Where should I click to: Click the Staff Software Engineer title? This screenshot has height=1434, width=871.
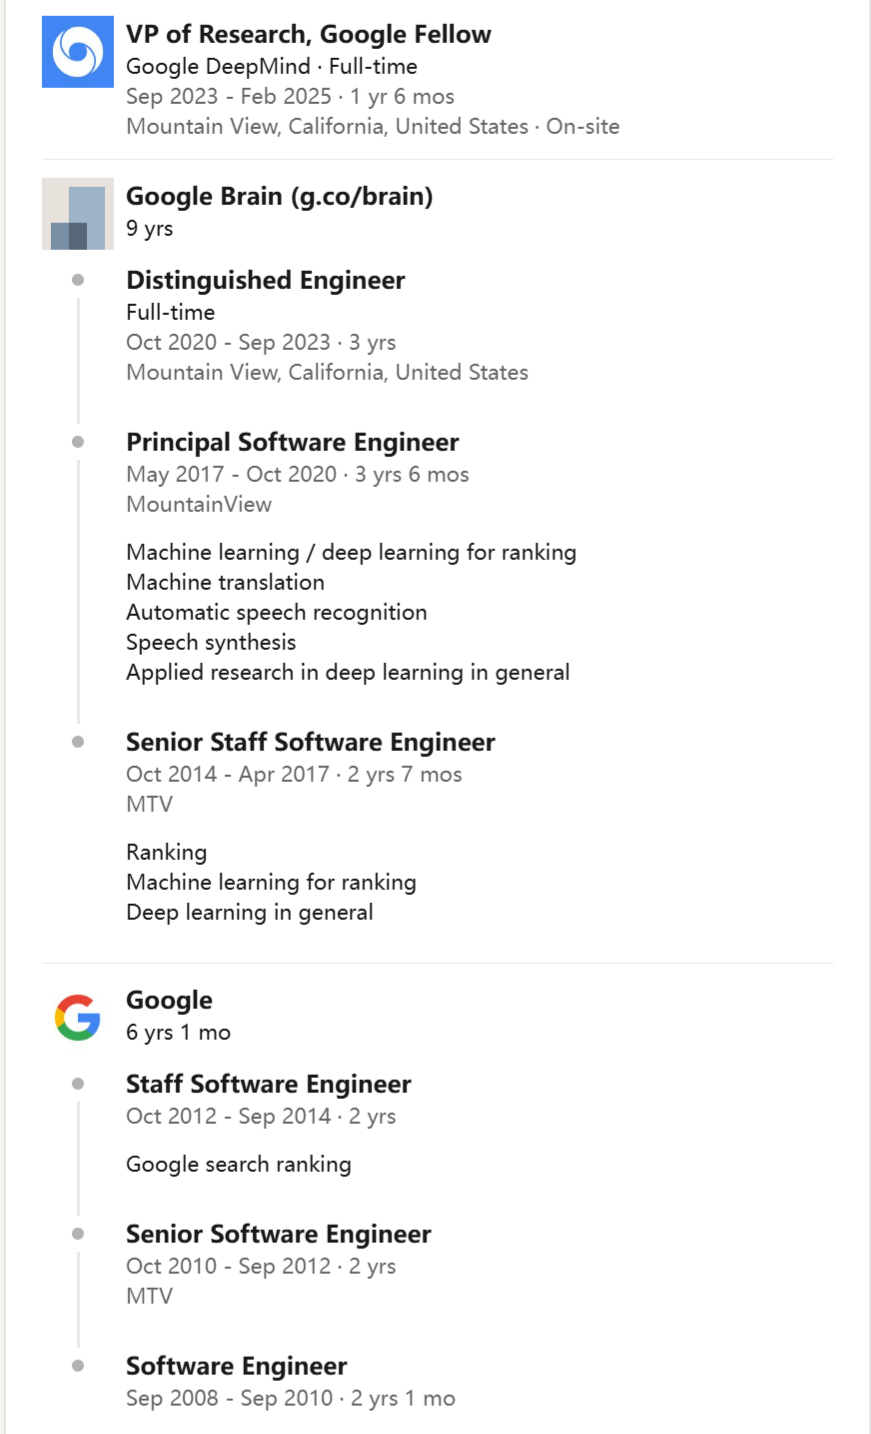tap(268, 1084)
